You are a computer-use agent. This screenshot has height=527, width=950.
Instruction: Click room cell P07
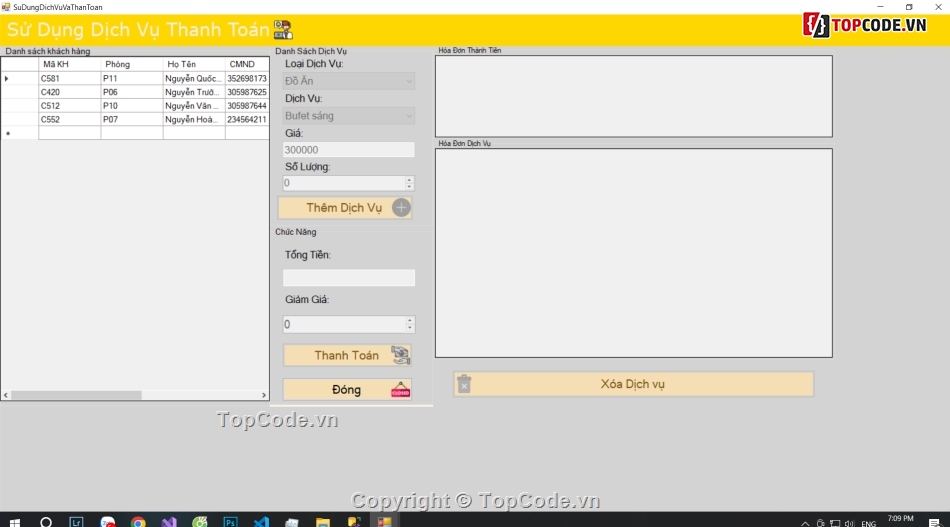pos(132,119)
